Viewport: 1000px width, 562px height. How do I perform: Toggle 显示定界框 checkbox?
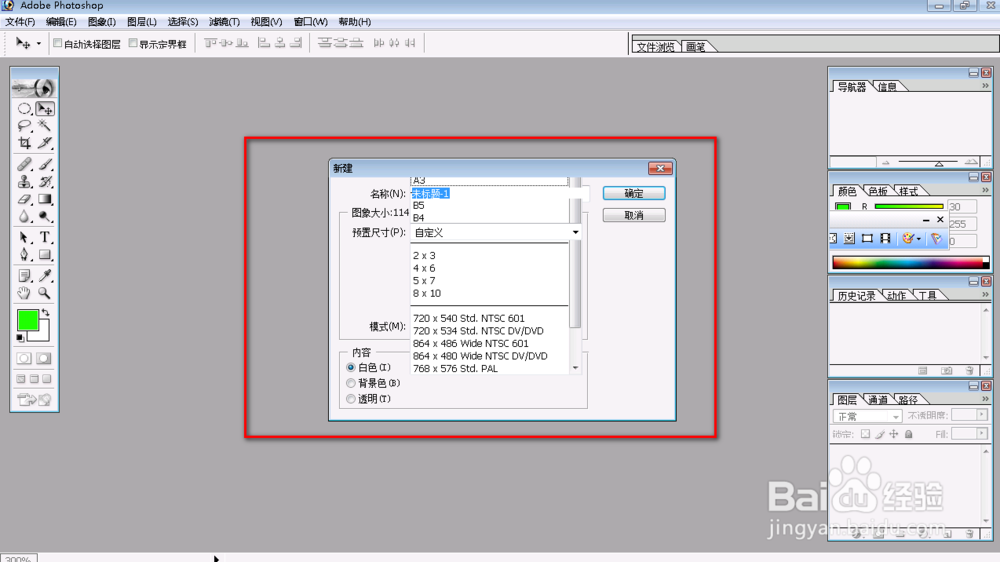tap(133, 43)
